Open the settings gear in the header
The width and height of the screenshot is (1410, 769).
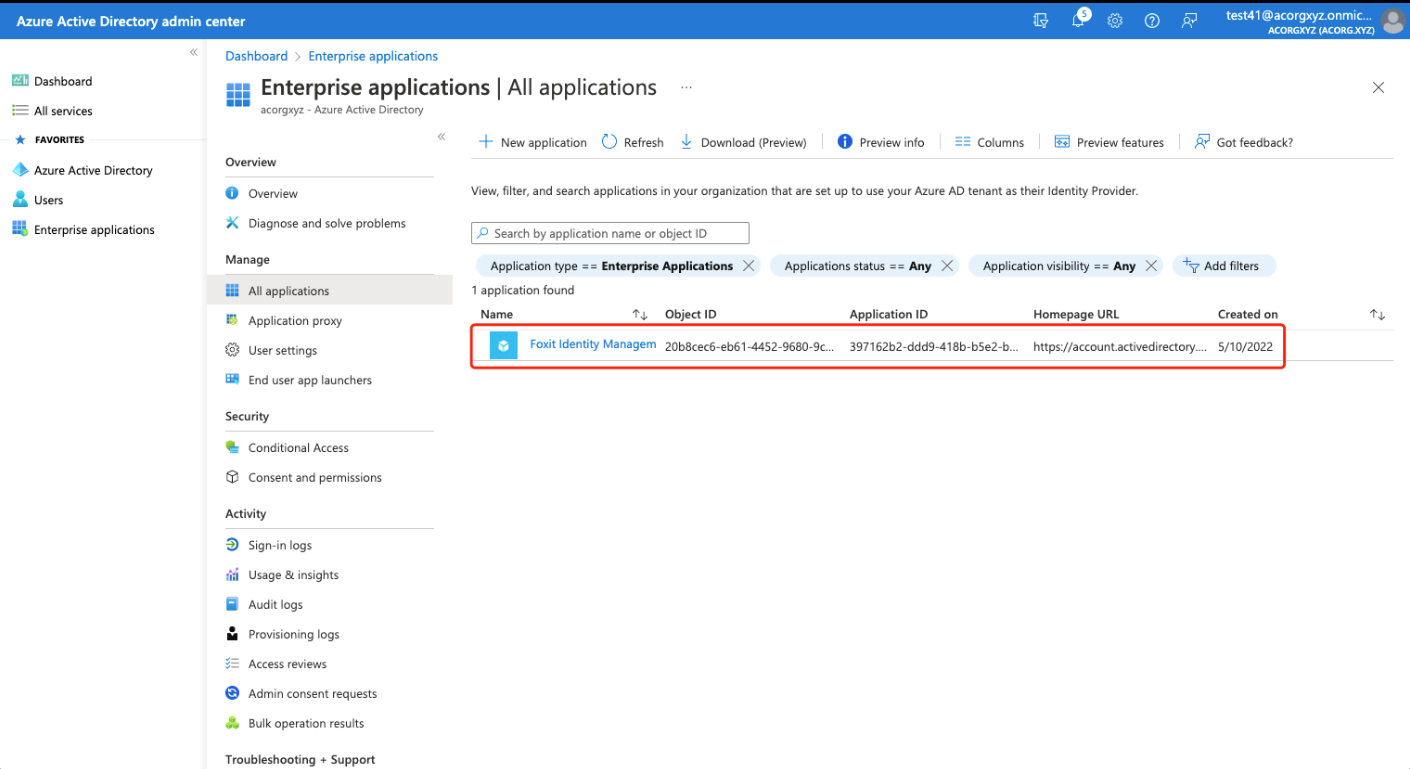(1115, 21)
